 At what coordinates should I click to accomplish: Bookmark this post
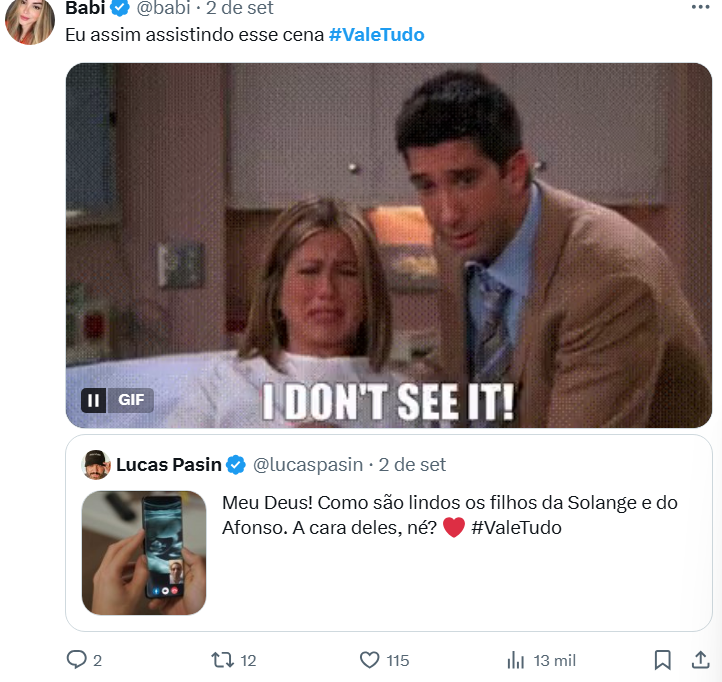[x=662, y=660]
